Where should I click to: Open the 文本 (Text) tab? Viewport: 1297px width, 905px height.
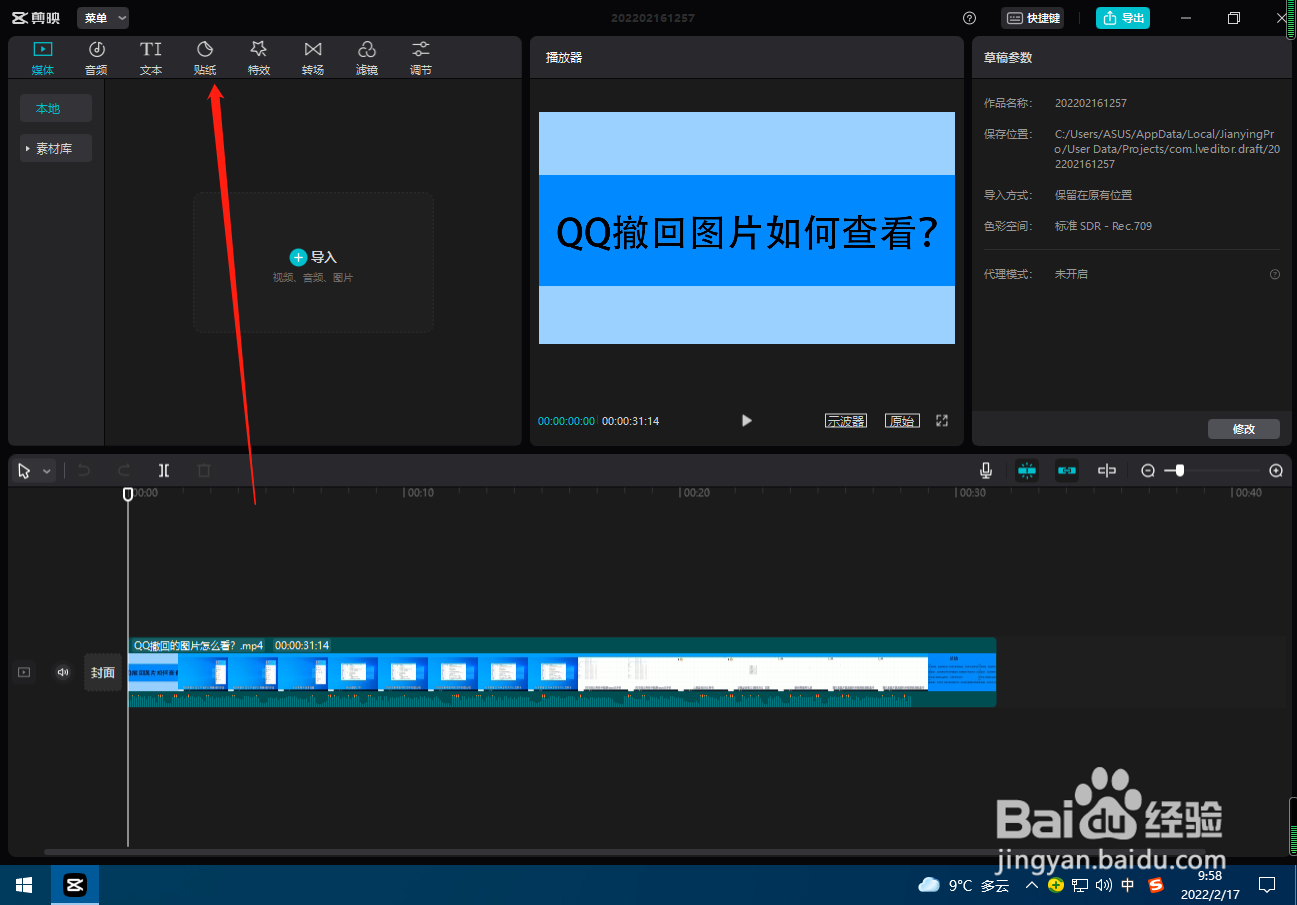[x=150, y=58]
